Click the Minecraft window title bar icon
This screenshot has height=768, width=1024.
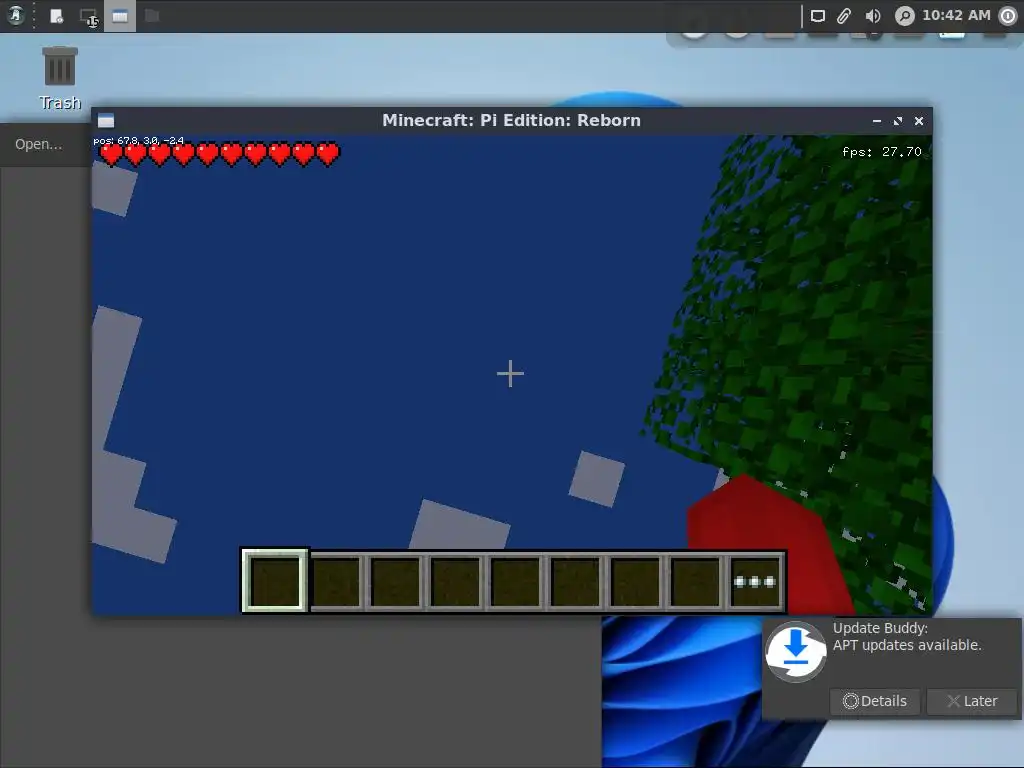(106, 120)
